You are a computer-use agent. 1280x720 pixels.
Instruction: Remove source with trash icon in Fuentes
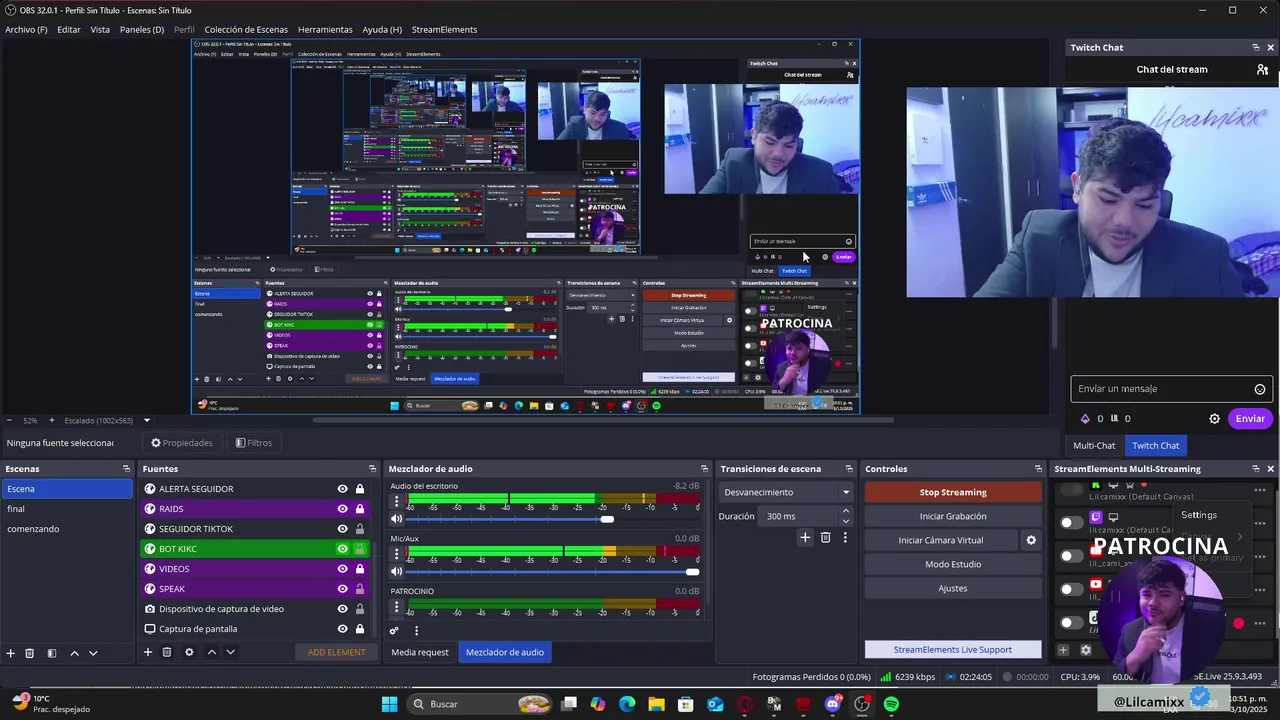167,652
